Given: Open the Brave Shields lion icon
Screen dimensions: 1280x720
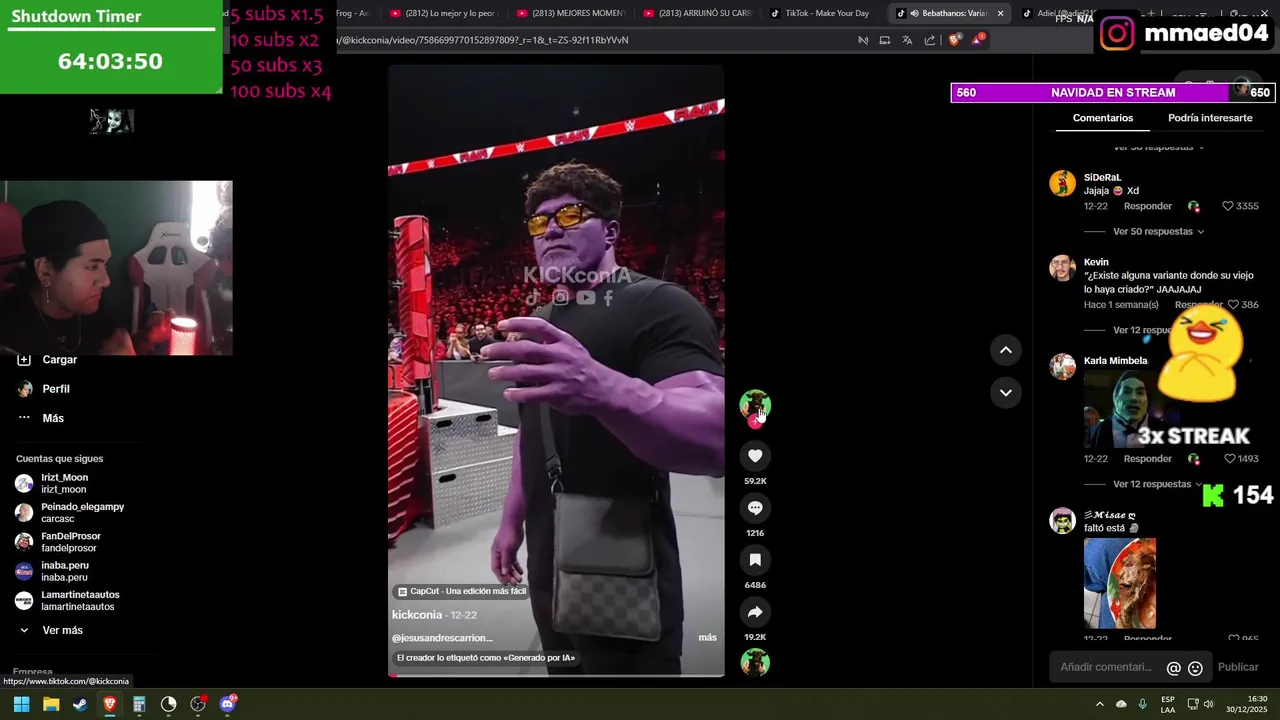Looking at the screenshot, I should click(954, 40).
